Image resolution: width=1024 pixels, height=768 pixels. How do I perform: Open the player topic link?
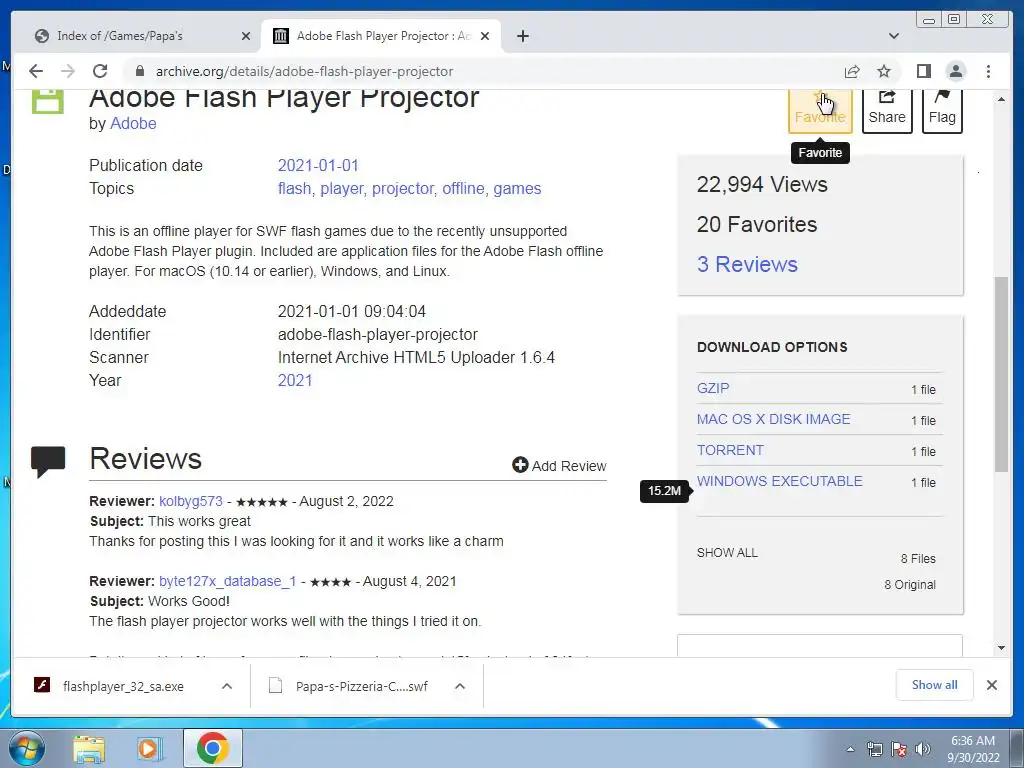342,189
